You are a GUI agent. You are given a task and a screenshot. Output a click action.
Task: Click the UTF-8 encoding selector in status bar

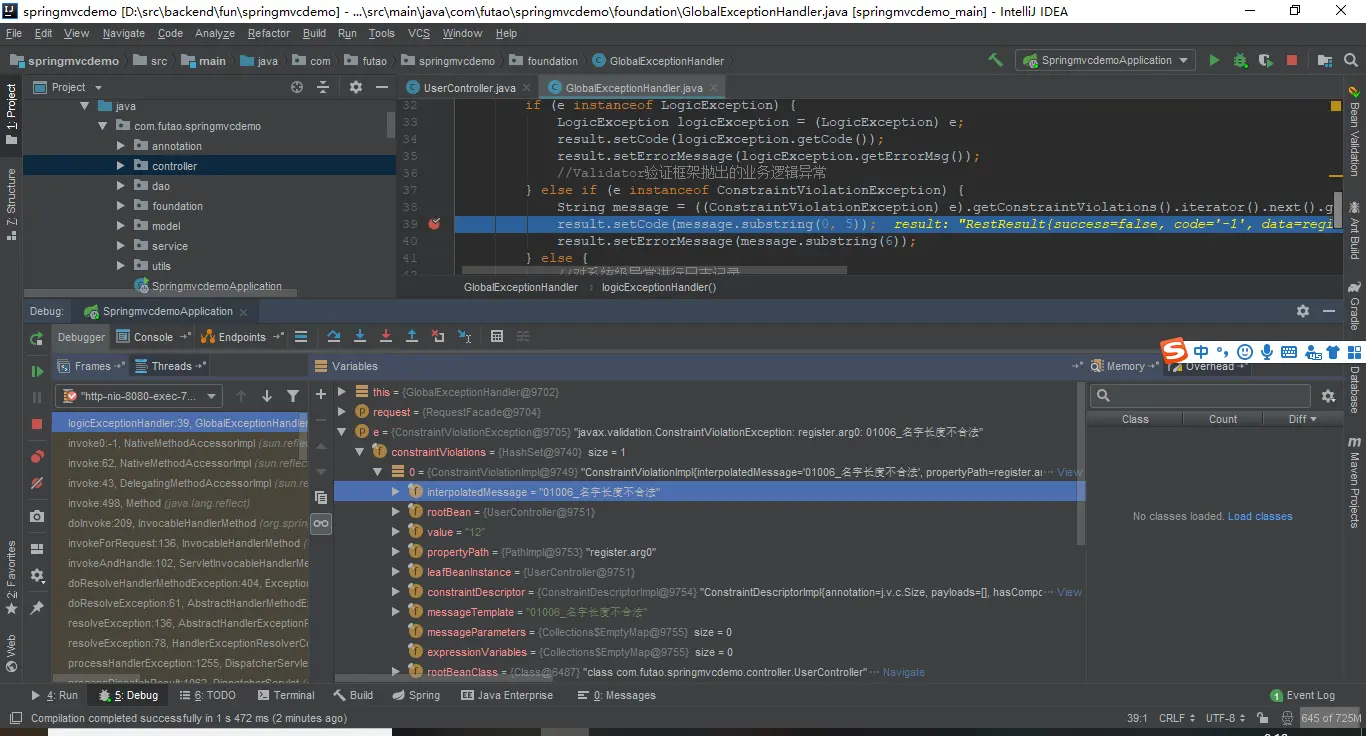pyautogui.click(x=1225, y=718)
